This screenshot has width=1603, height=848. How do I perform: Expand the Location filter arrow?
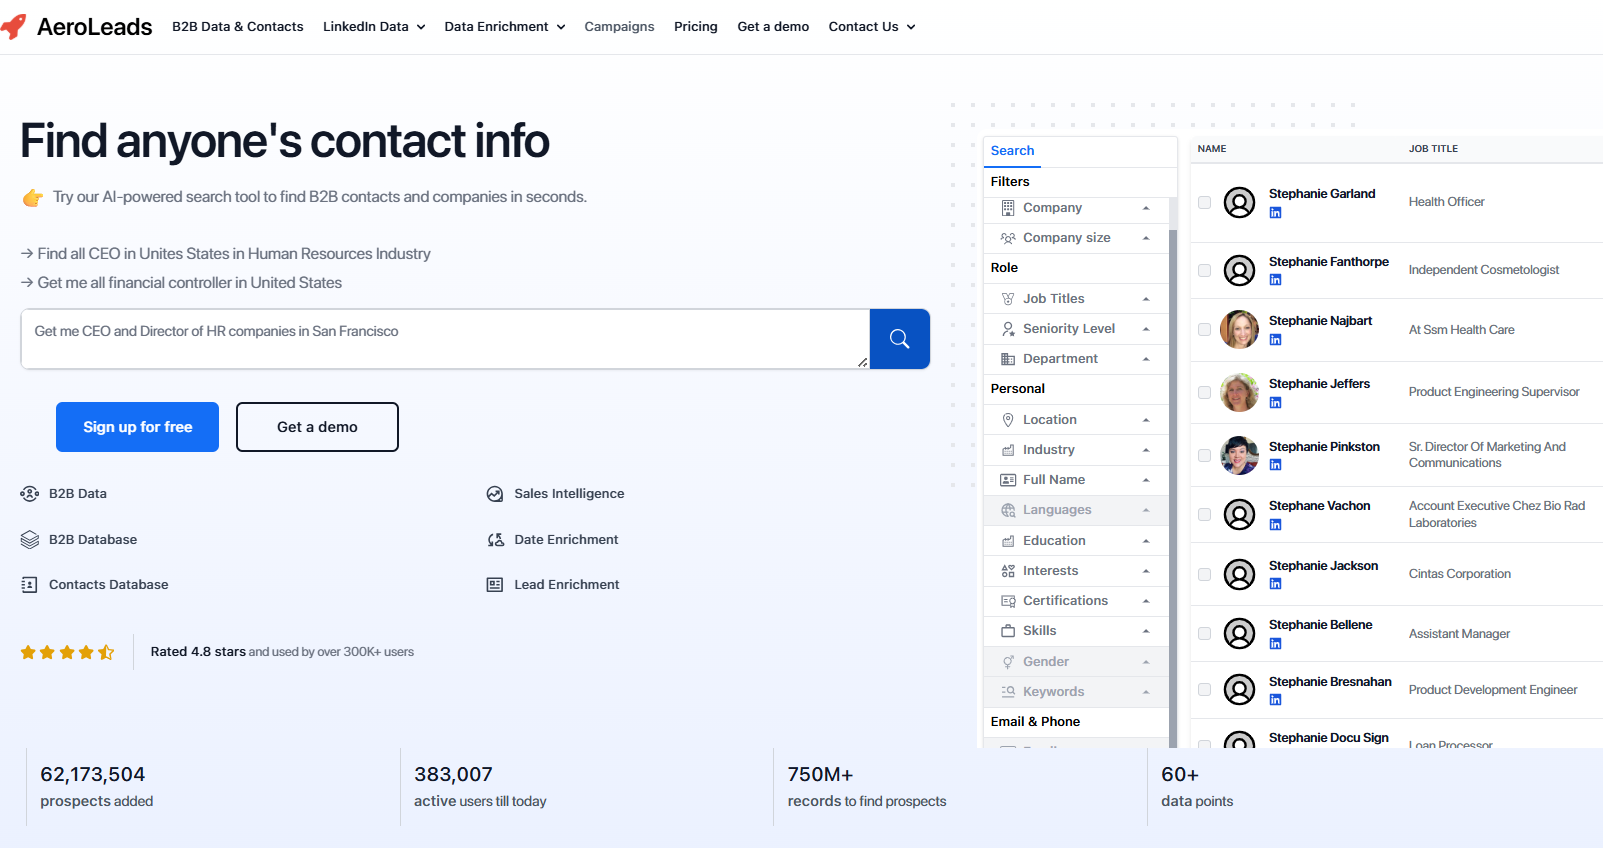1146,420
